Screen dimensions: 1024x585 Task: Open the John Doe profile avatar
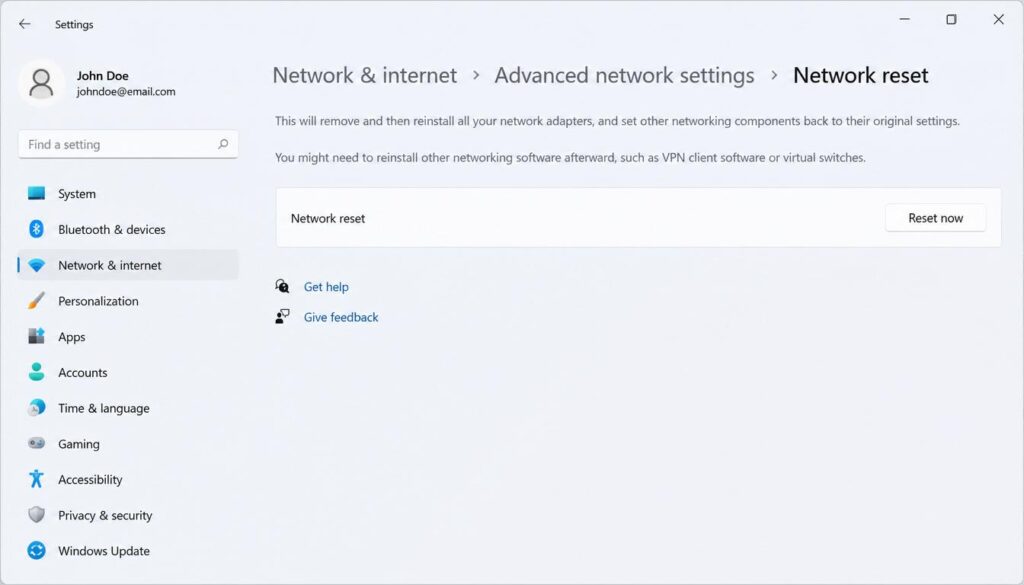tap(41, 84)
